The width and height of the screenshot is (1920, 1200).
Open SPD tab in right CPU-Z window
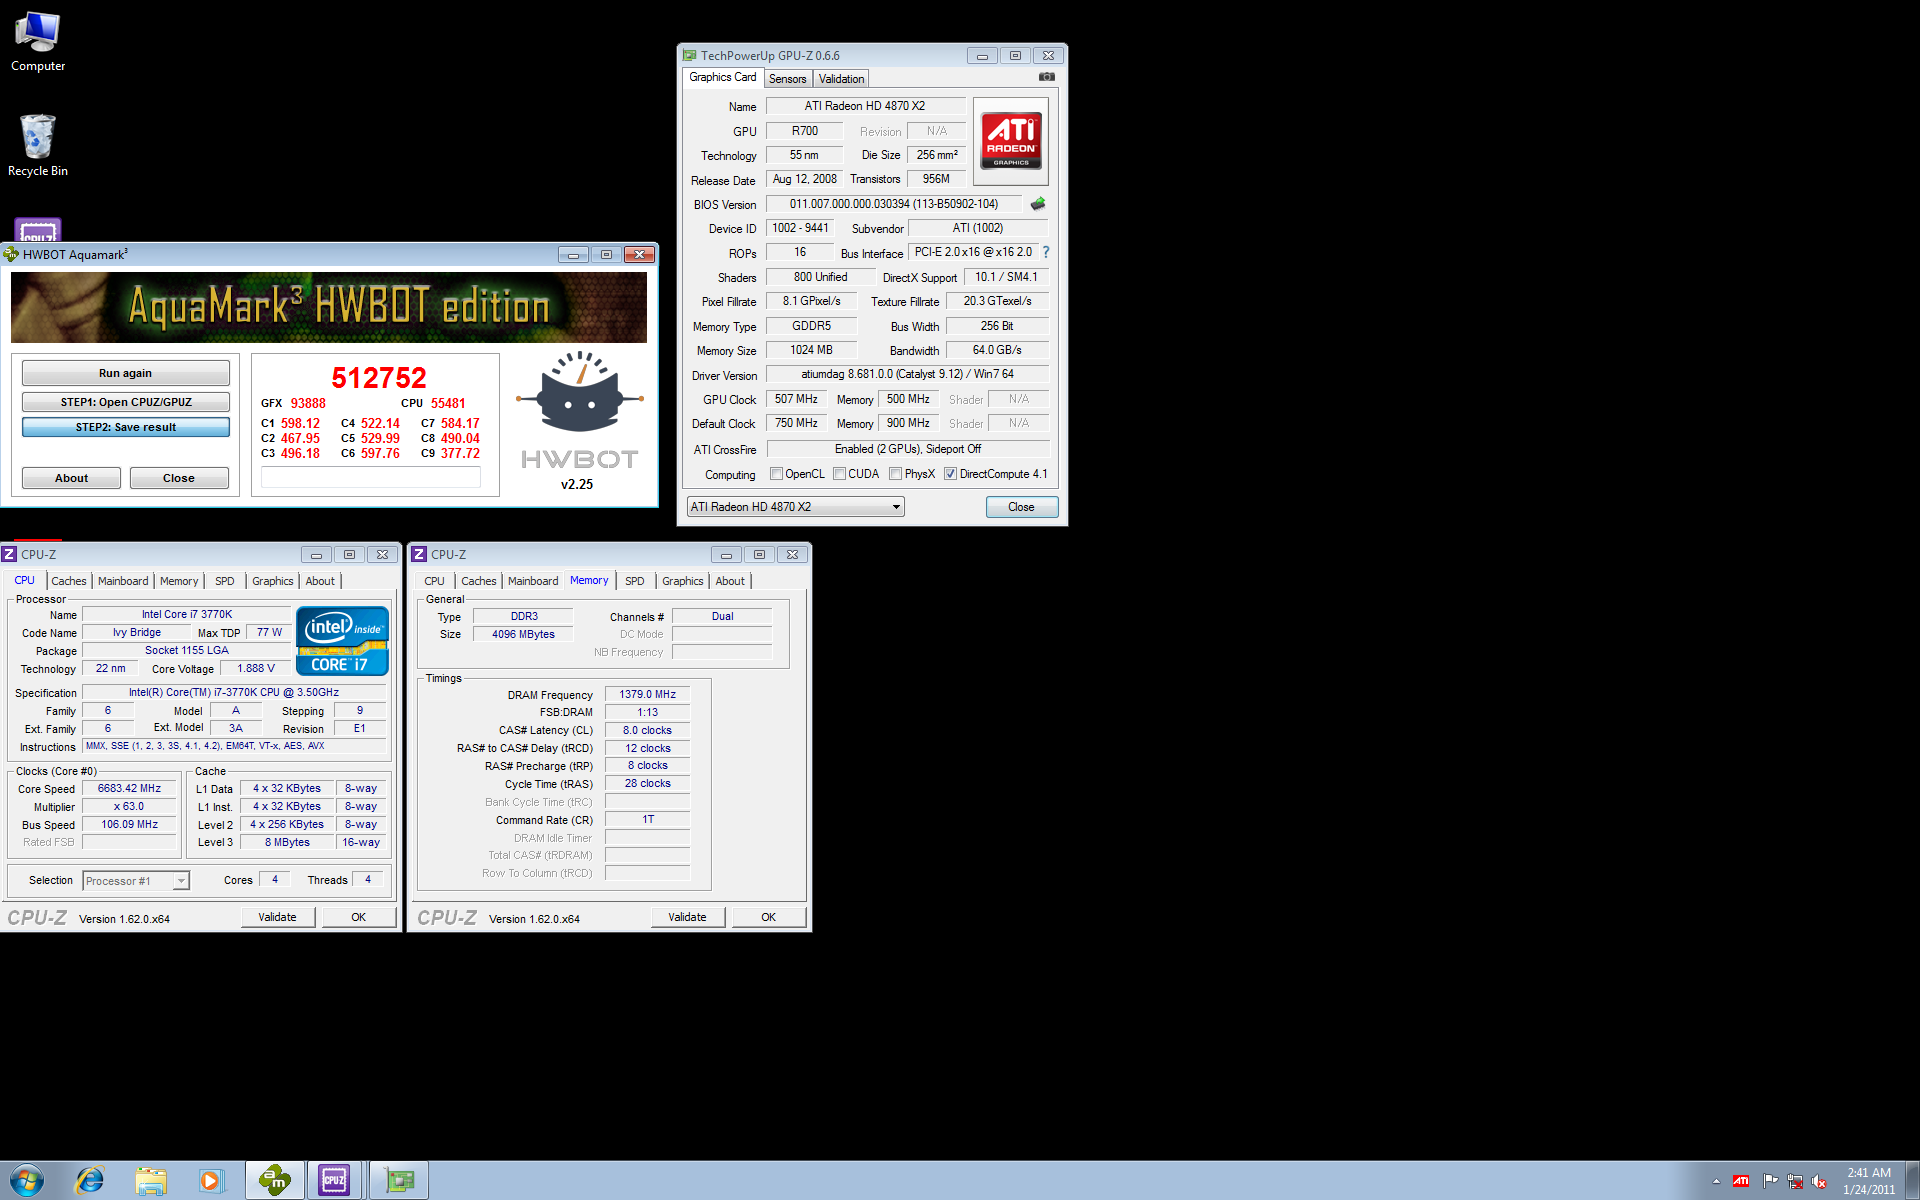pos(635,581)
